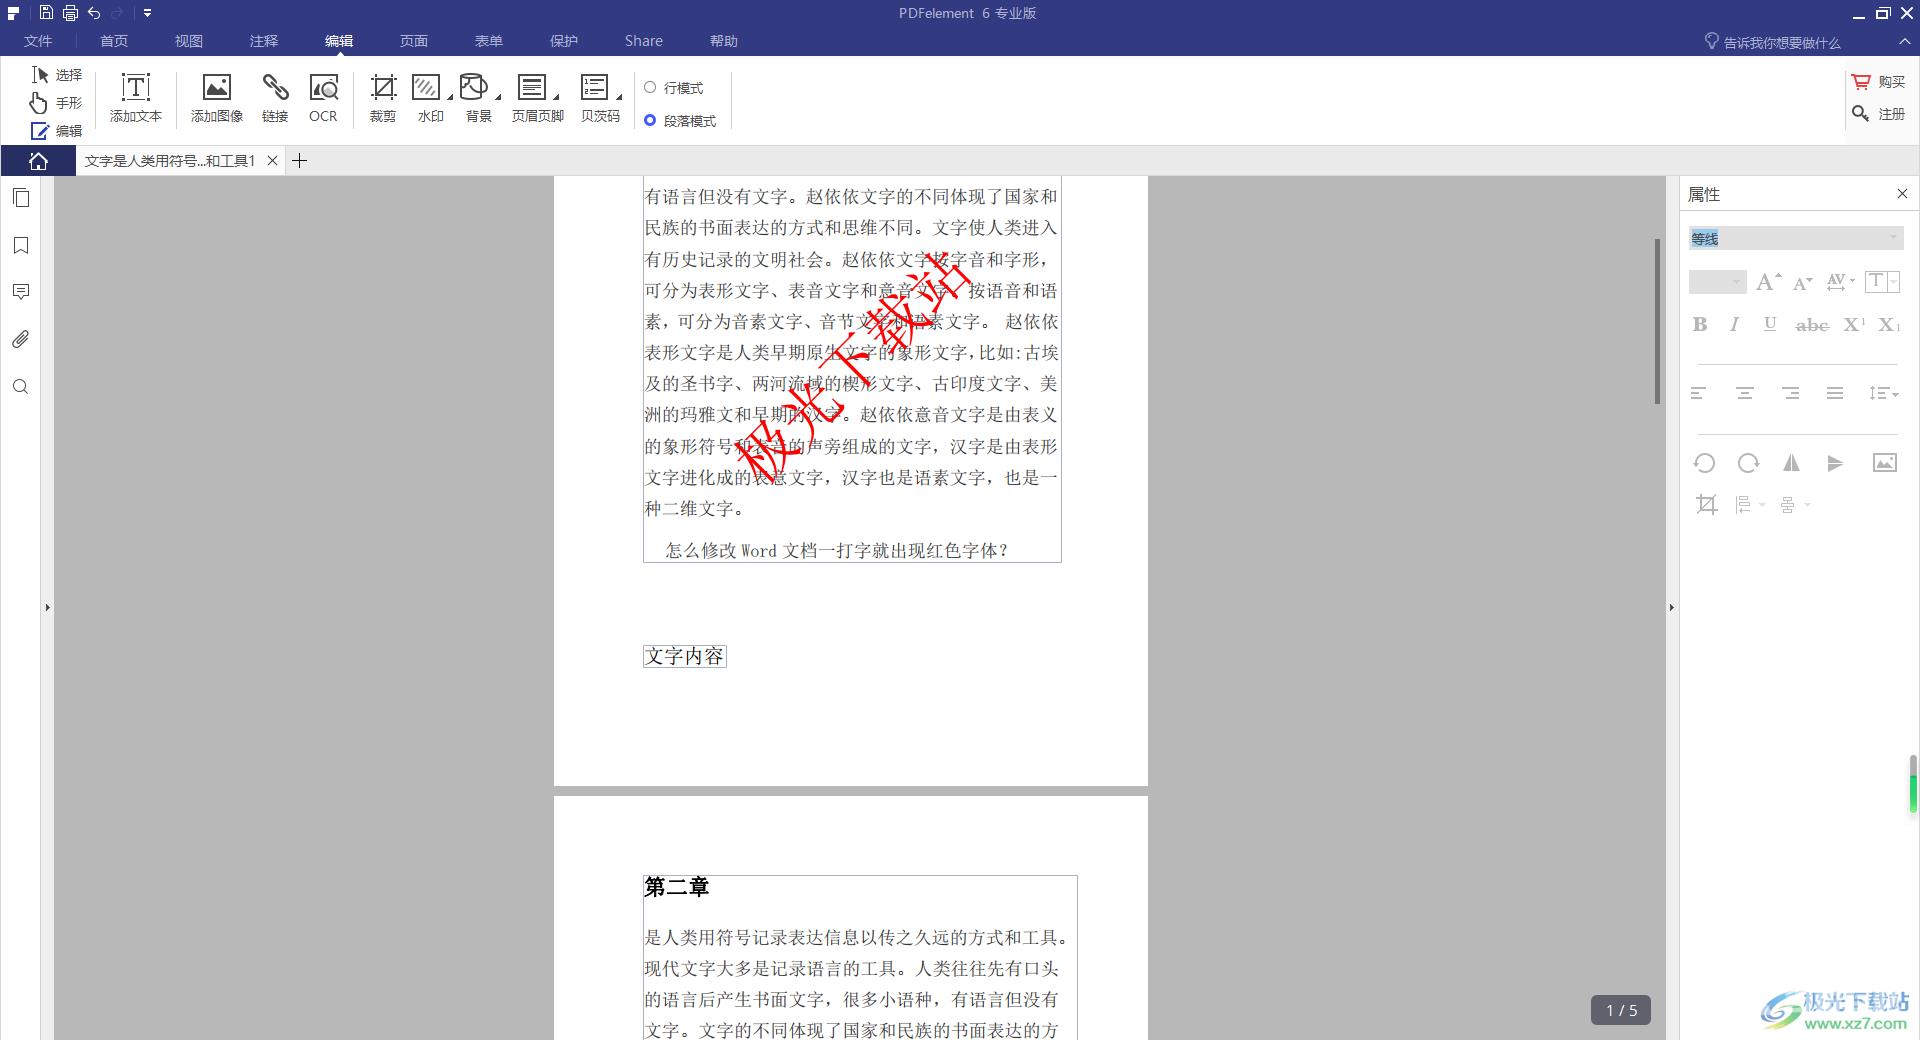Switch to the 保护 (Protect) tab

click(x=564, y=41)
